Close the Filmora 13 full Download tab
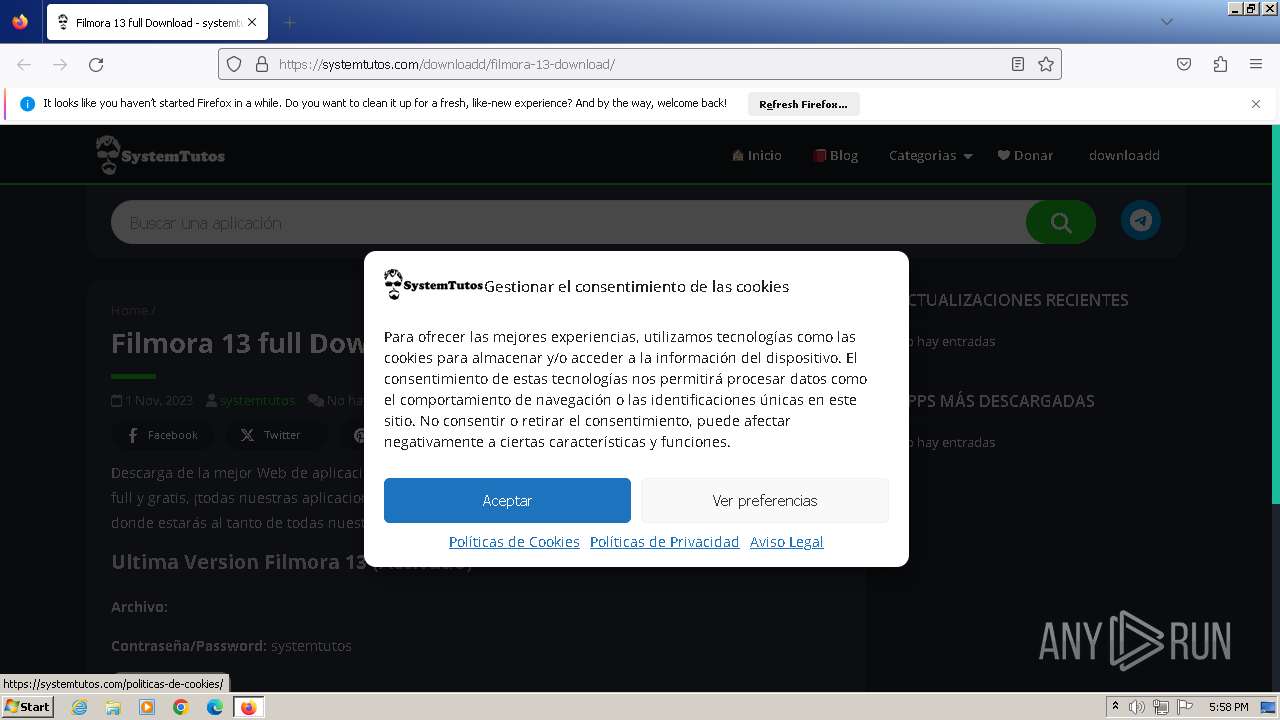 251,22
